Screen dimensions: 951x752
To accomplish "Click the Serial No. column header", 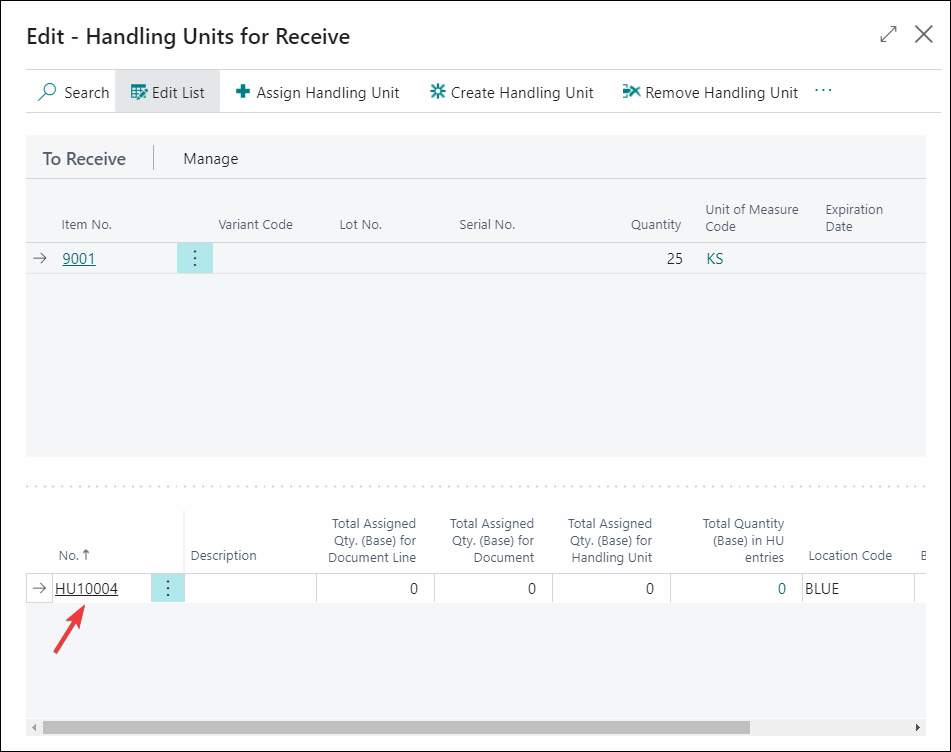I will coord(487,224).
